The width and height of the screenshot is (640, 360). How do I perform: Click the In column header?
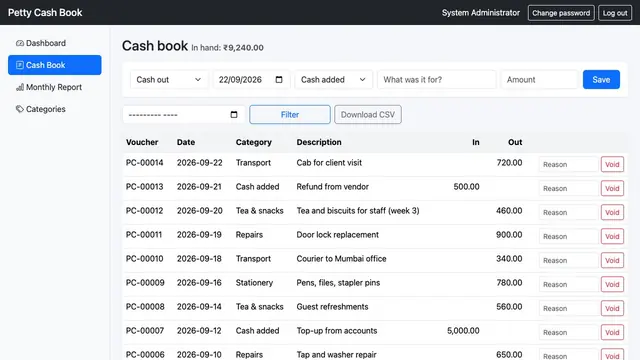pos(476,142)
